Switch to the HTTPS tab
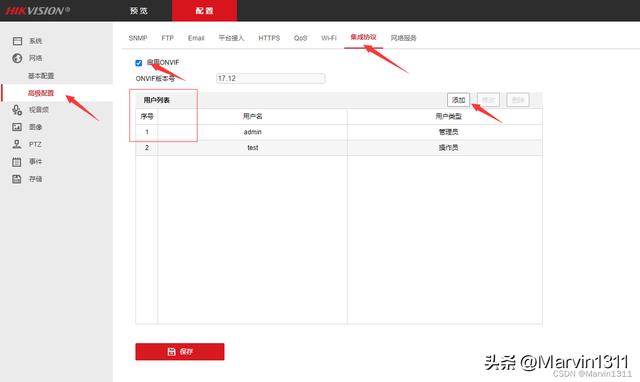Screen dimensions: 640x382 click(269, 38)
